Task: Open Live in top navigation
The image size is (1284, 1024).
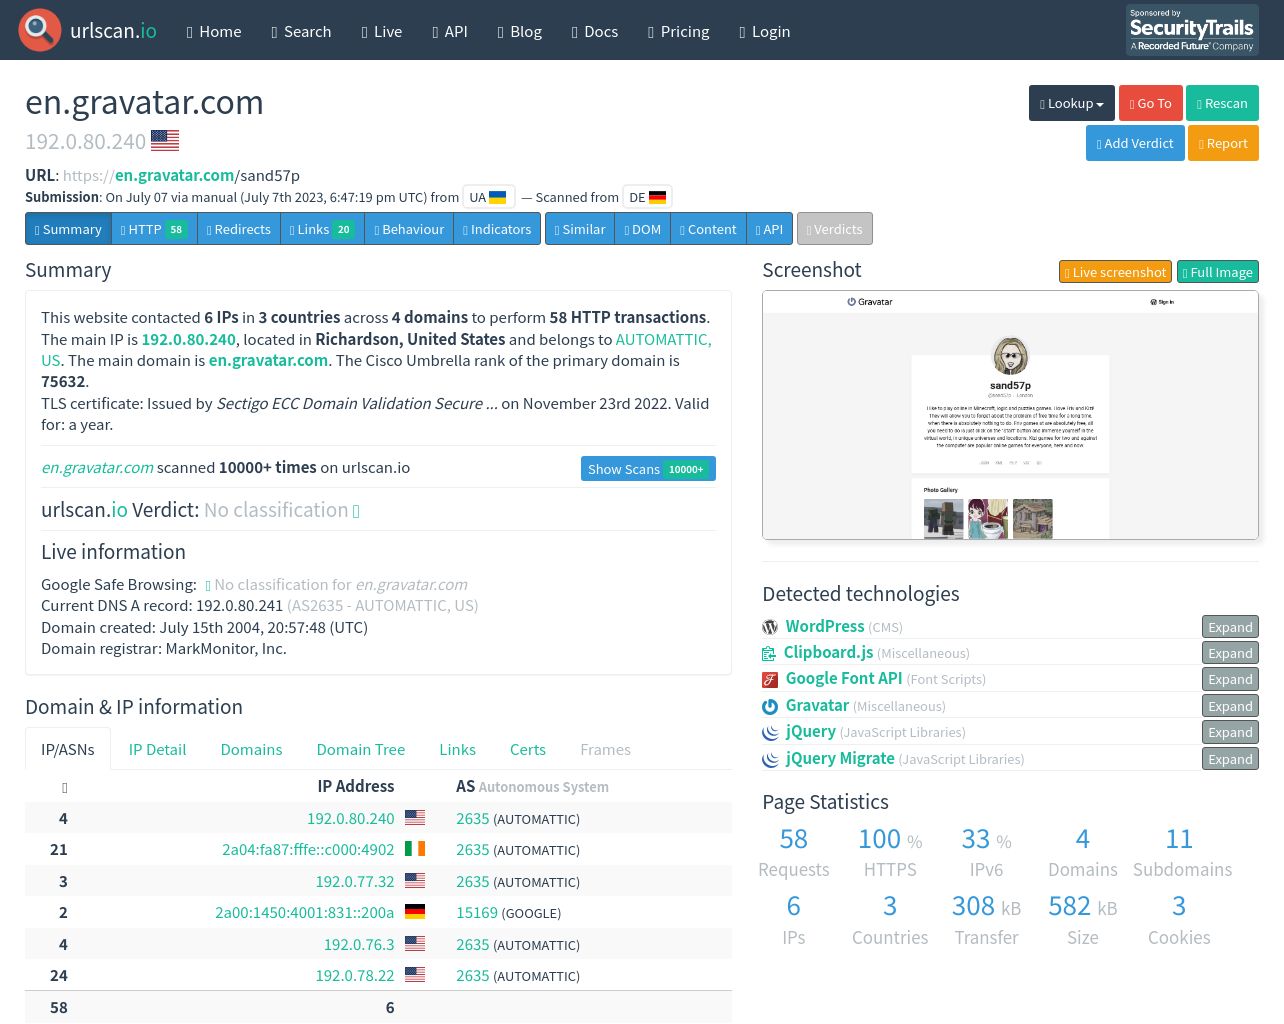Action: (382, 31)
